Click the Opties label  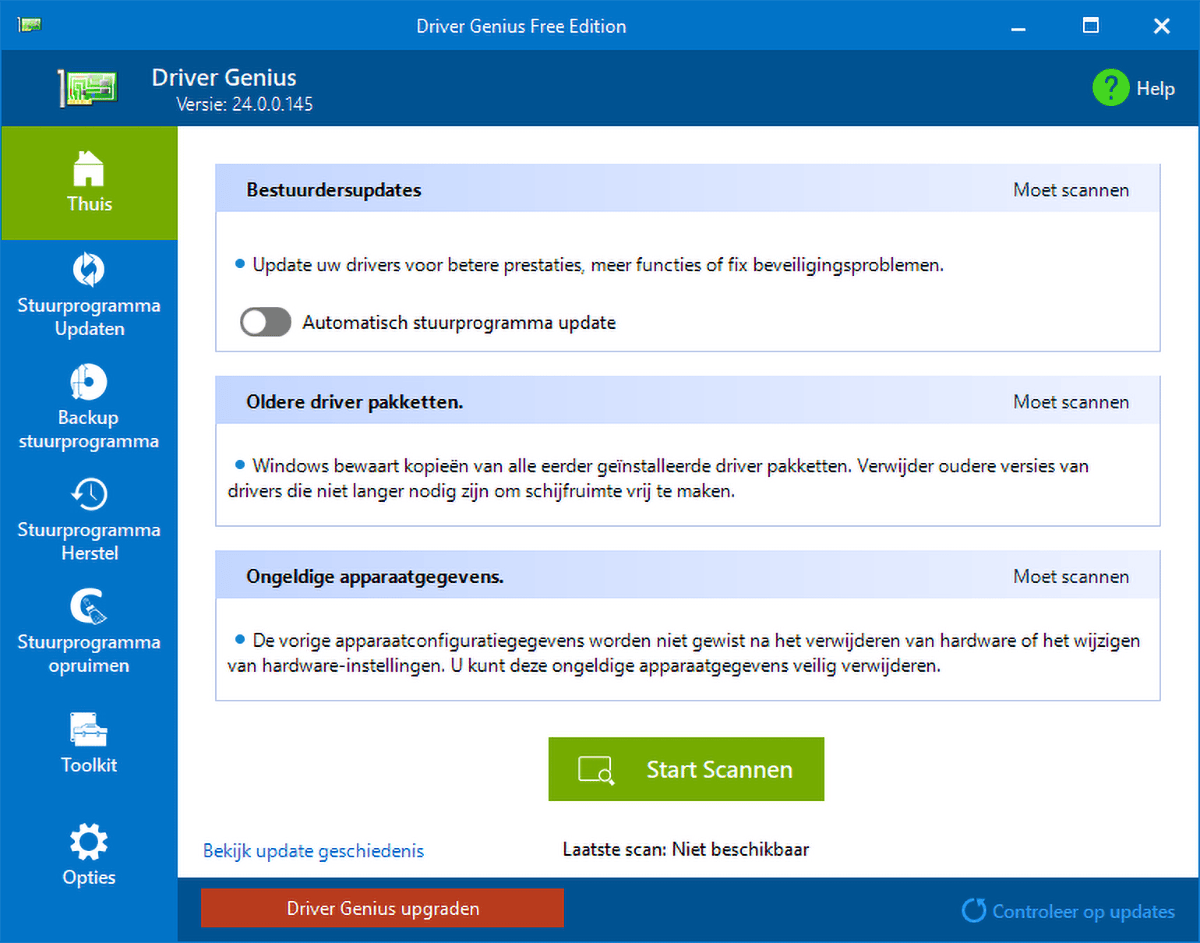point(89,877)
